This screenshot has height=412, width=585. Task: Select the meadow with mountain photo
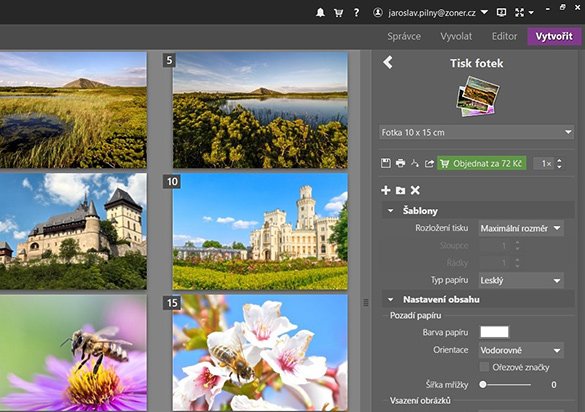point(73,110)
